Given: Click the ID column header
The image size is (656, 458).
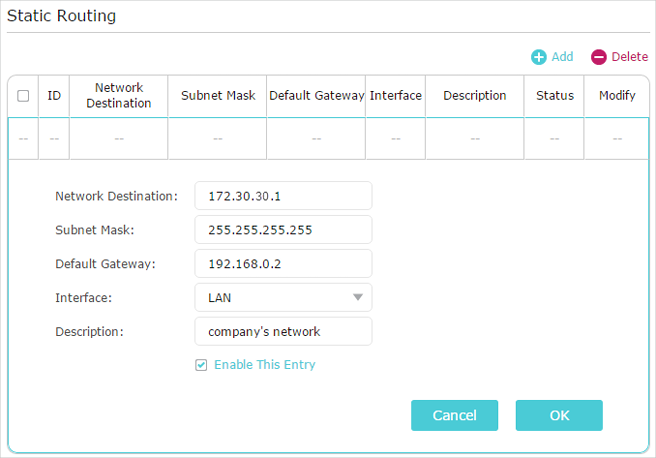Looking at the screenshot, I should 54,96.
